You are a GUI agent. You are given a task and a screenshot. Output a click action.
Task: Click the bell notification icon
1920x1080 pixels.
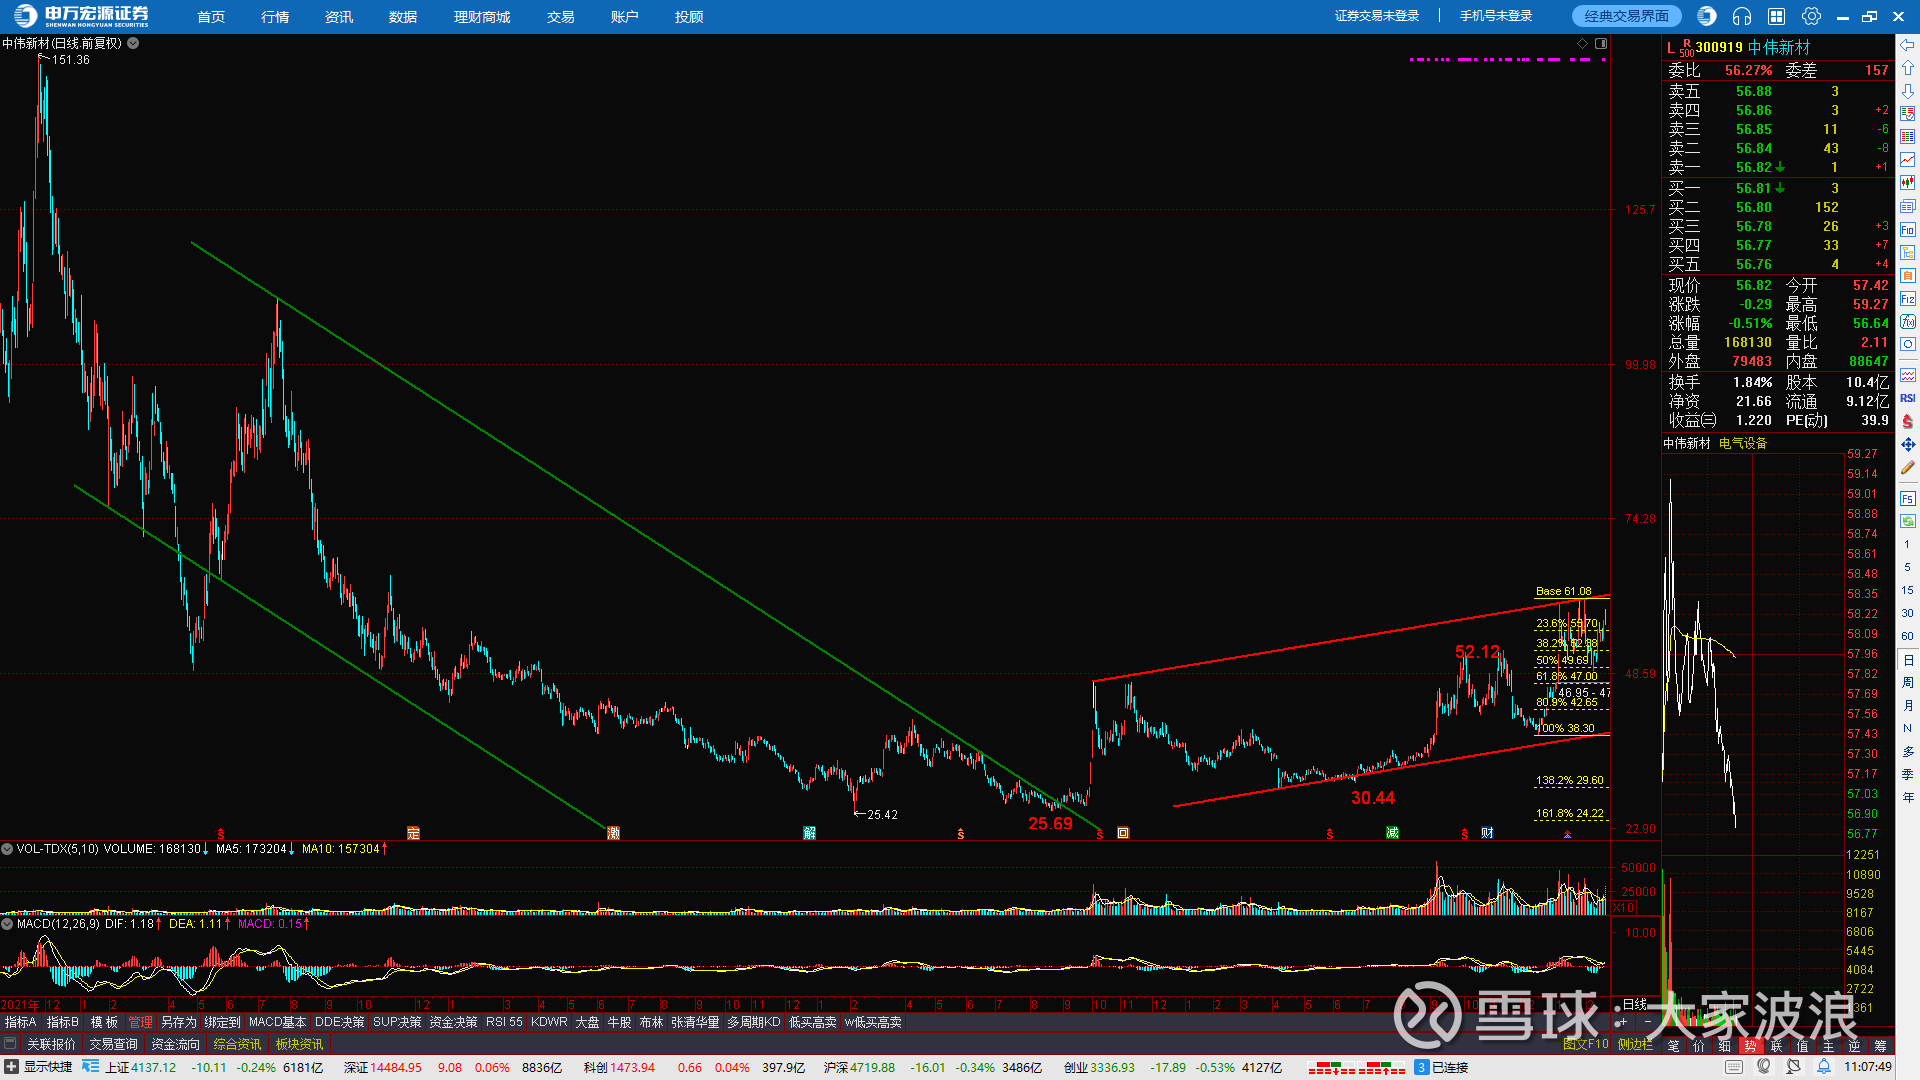click(1824, 1067)
